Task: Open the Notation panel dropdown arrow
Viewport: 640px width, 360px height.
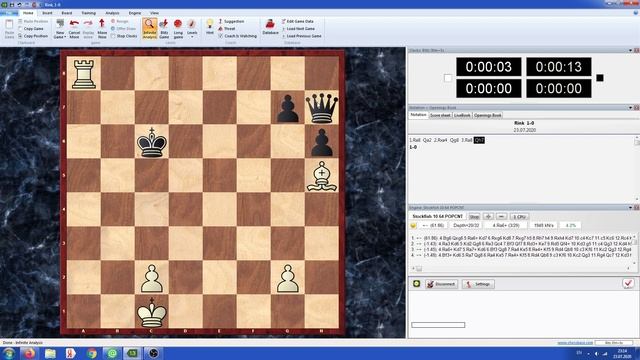Action: tap(630, 108)
